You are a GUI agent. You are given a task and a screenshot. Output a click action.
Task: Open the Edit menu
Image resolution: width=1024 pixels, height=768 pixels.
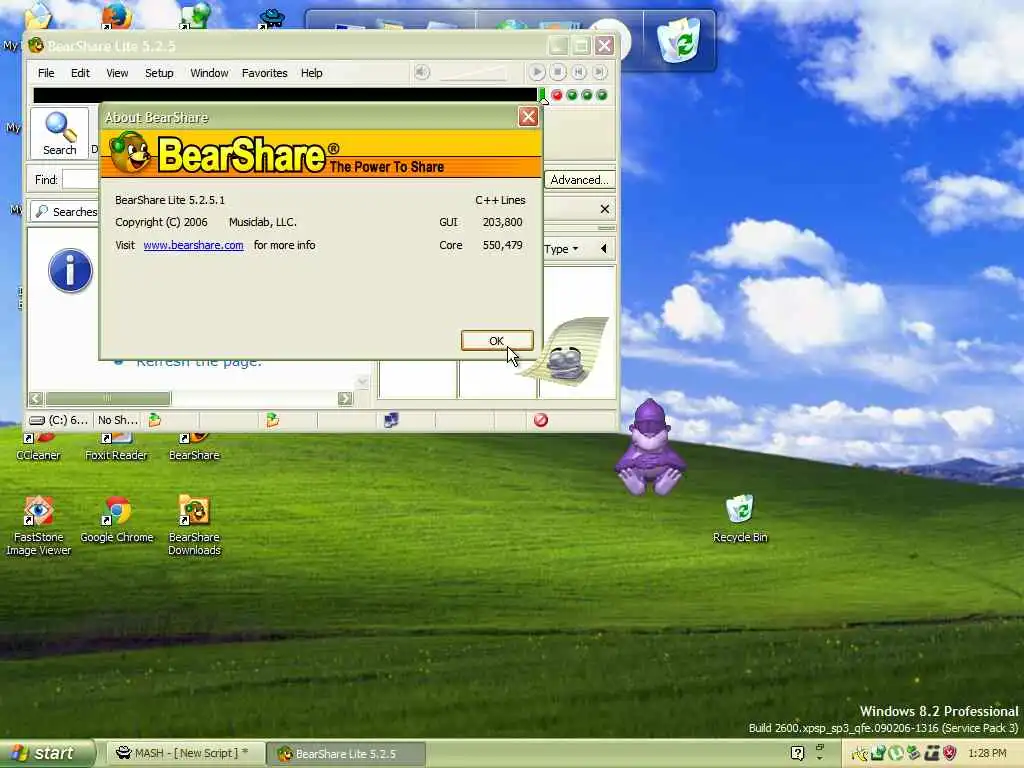click(80, 73)
